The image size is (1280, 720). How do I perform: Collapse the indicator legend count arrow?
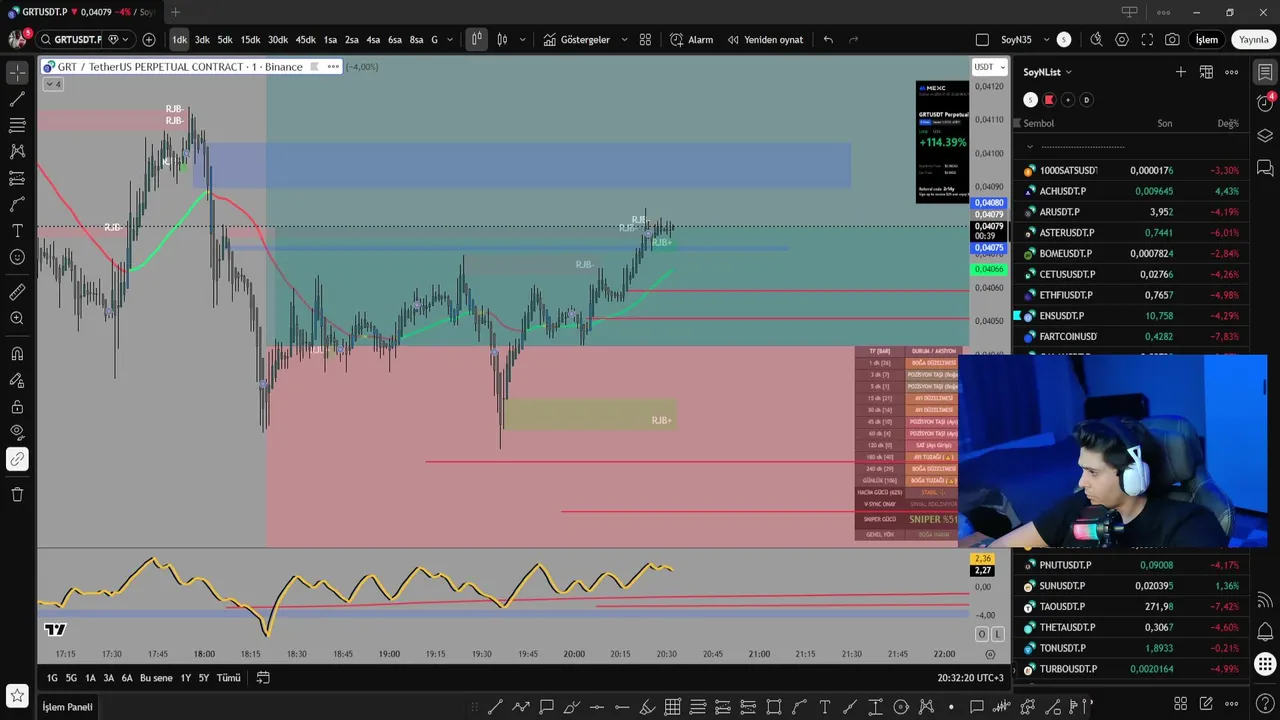tap(53, 84)
